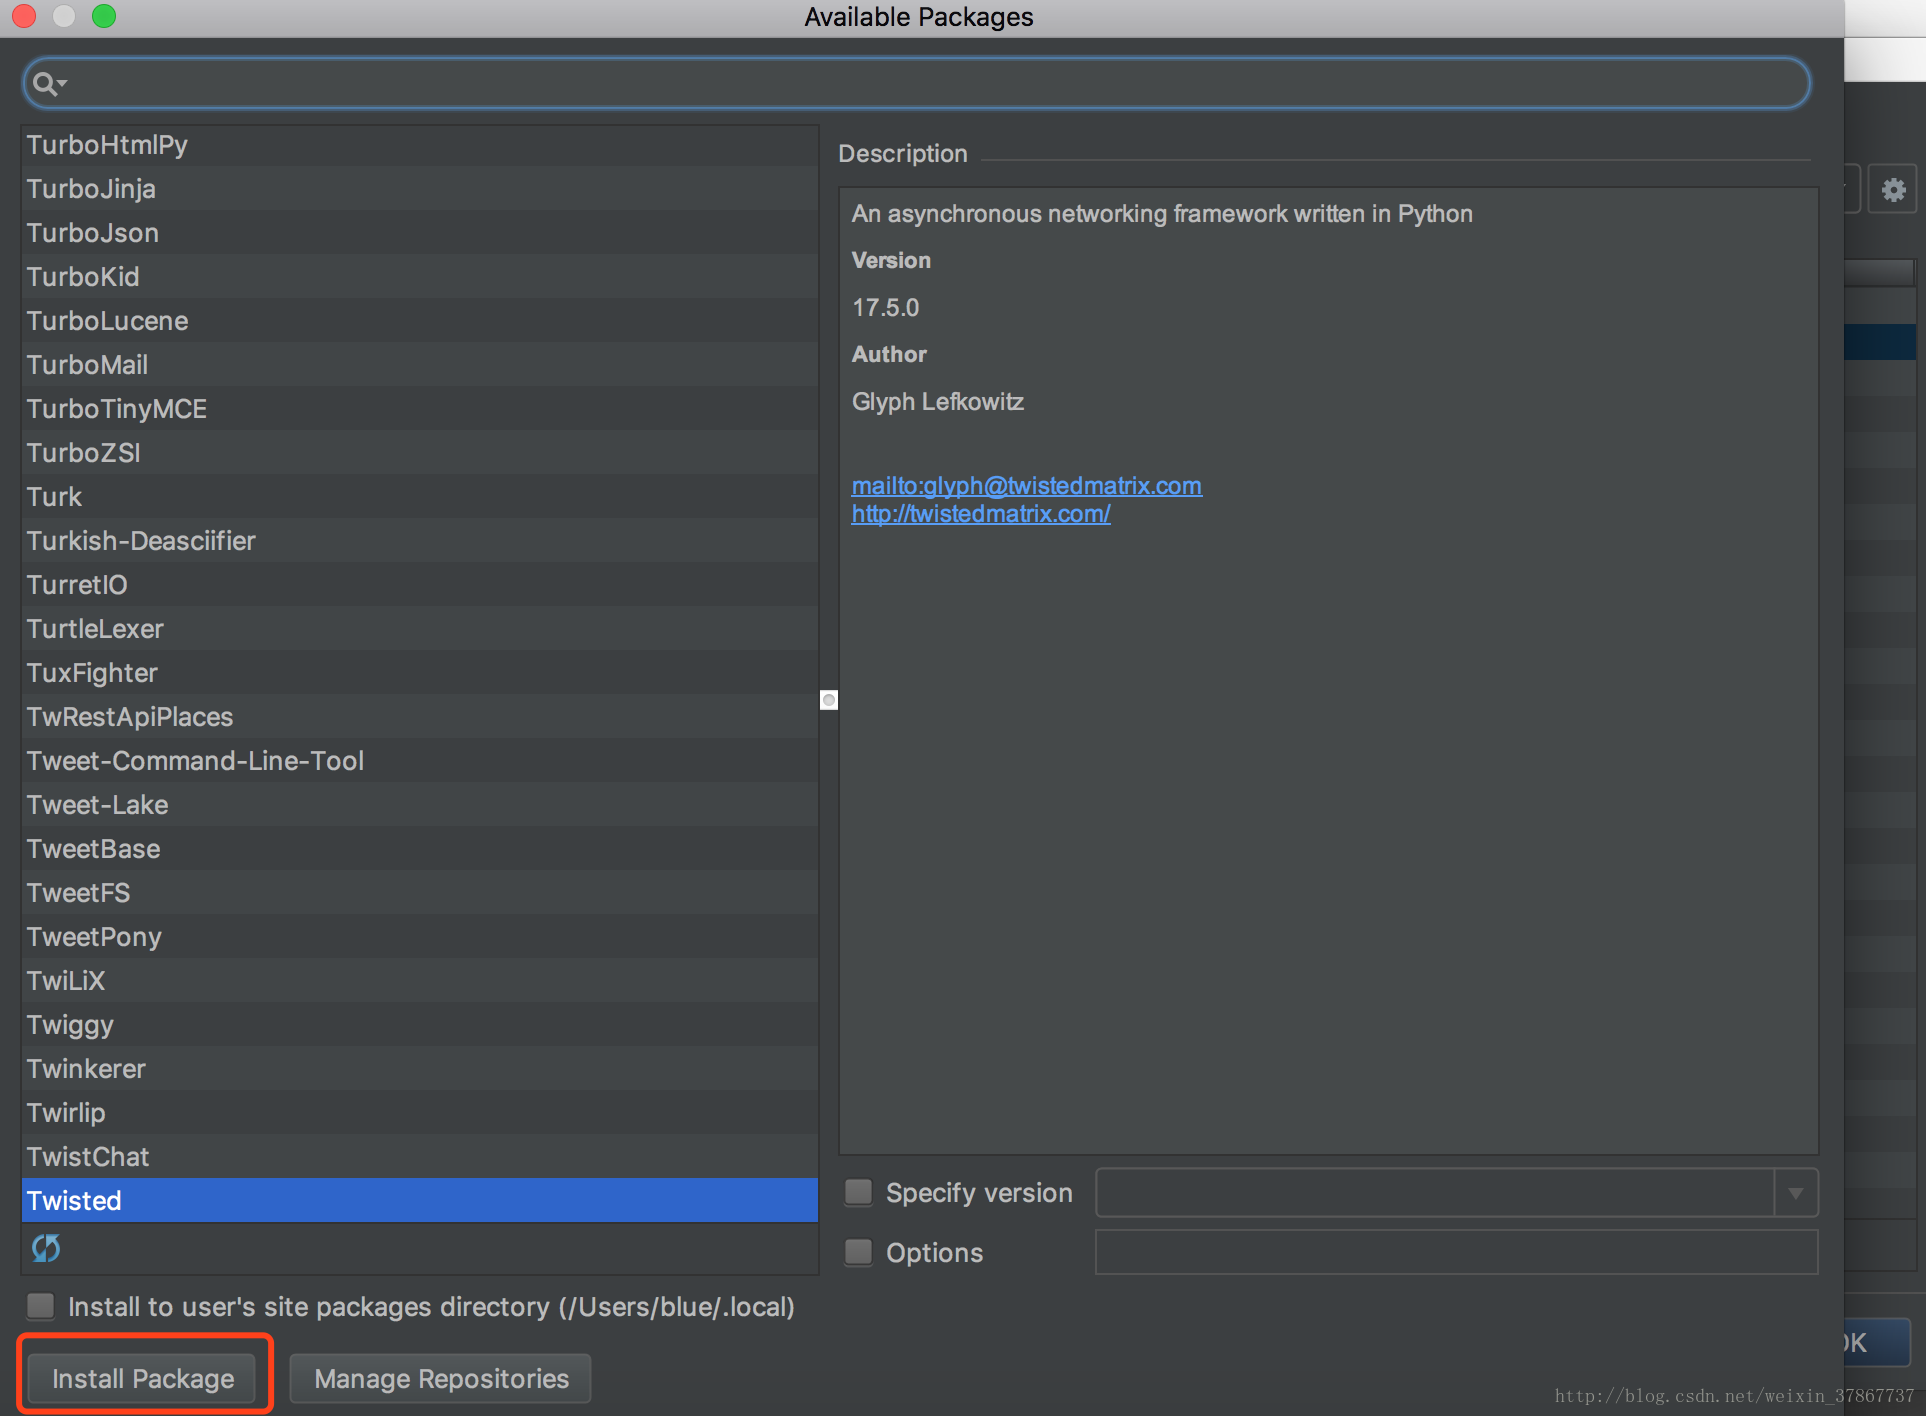Viewport: 1926px width, 1416px height.
Task: Select the TwistChat package
Action: point(420,1156)
